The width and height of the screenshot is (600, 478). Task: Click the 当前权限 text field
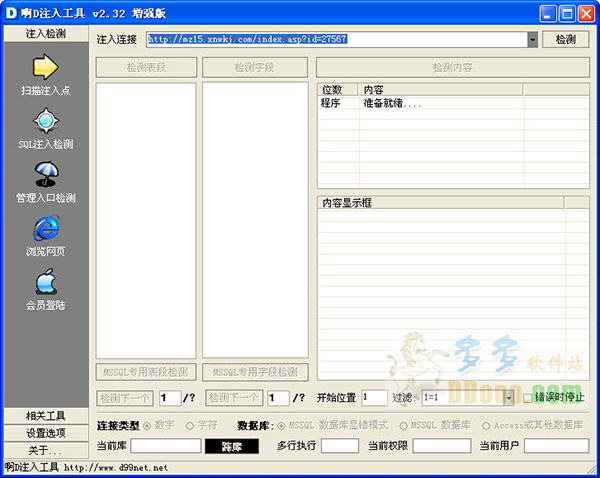[x=442, y=446]
